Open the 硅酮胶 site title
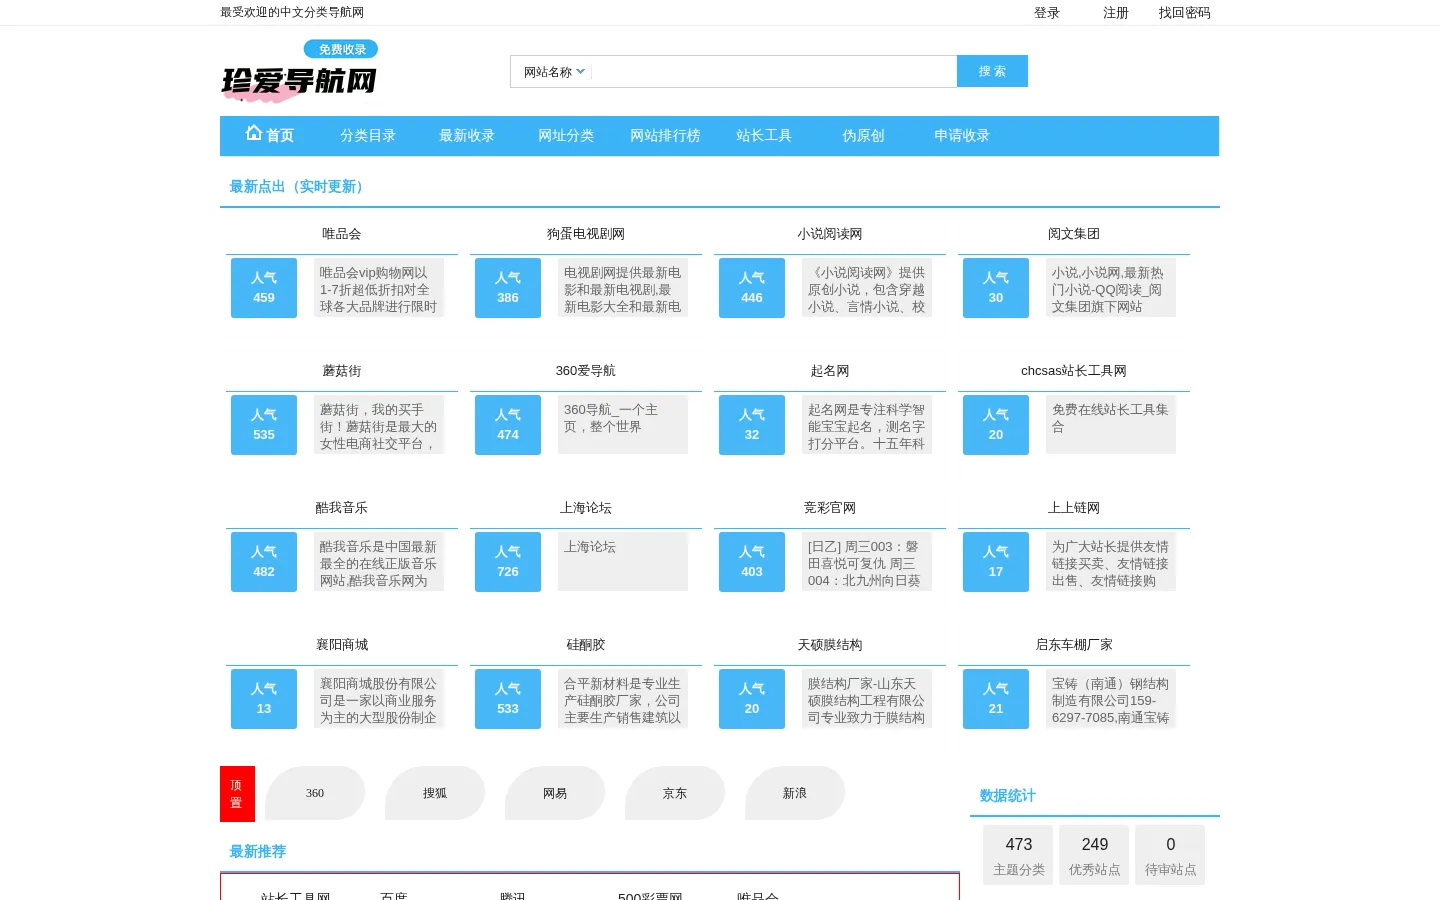1440x900 pixels. point(586,645)
